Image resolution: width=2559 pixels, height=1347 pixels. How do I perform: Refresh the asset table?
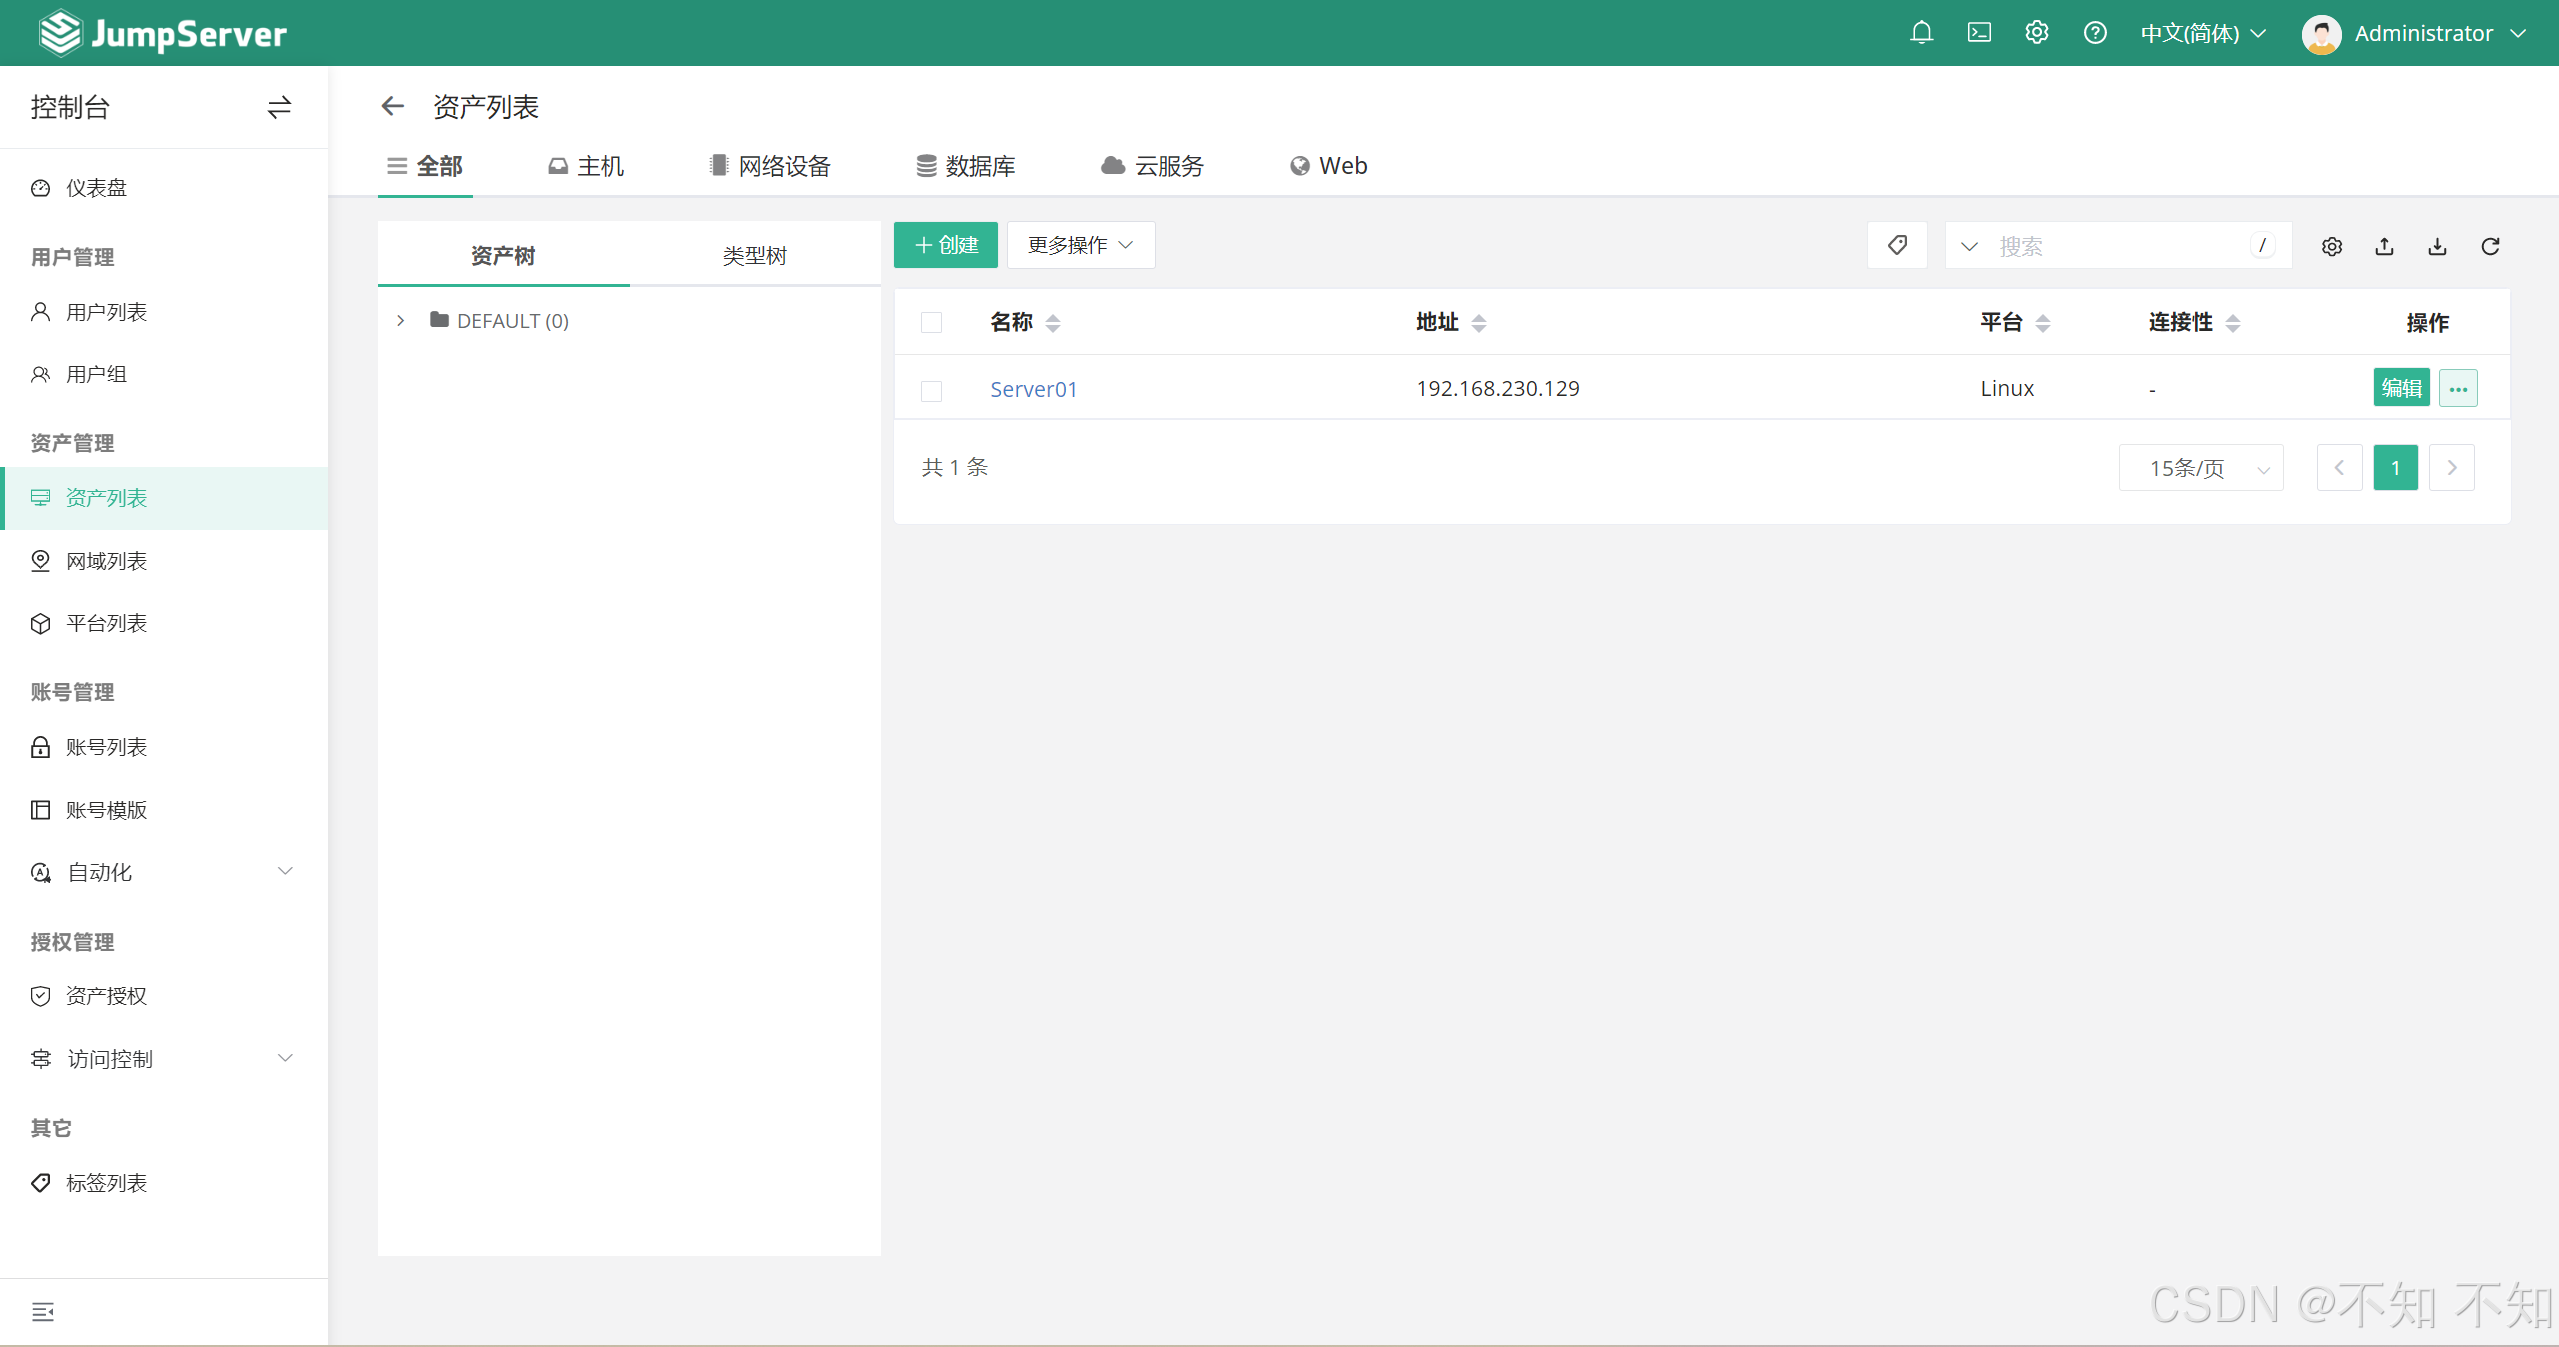pos(2490,246)
